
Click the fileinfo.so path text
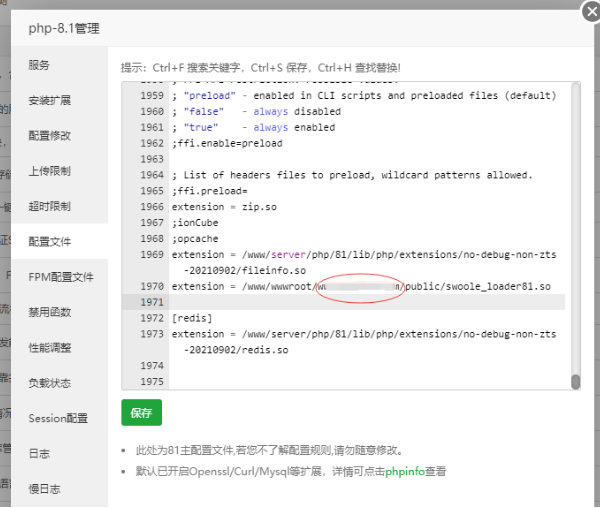[245, 270]
